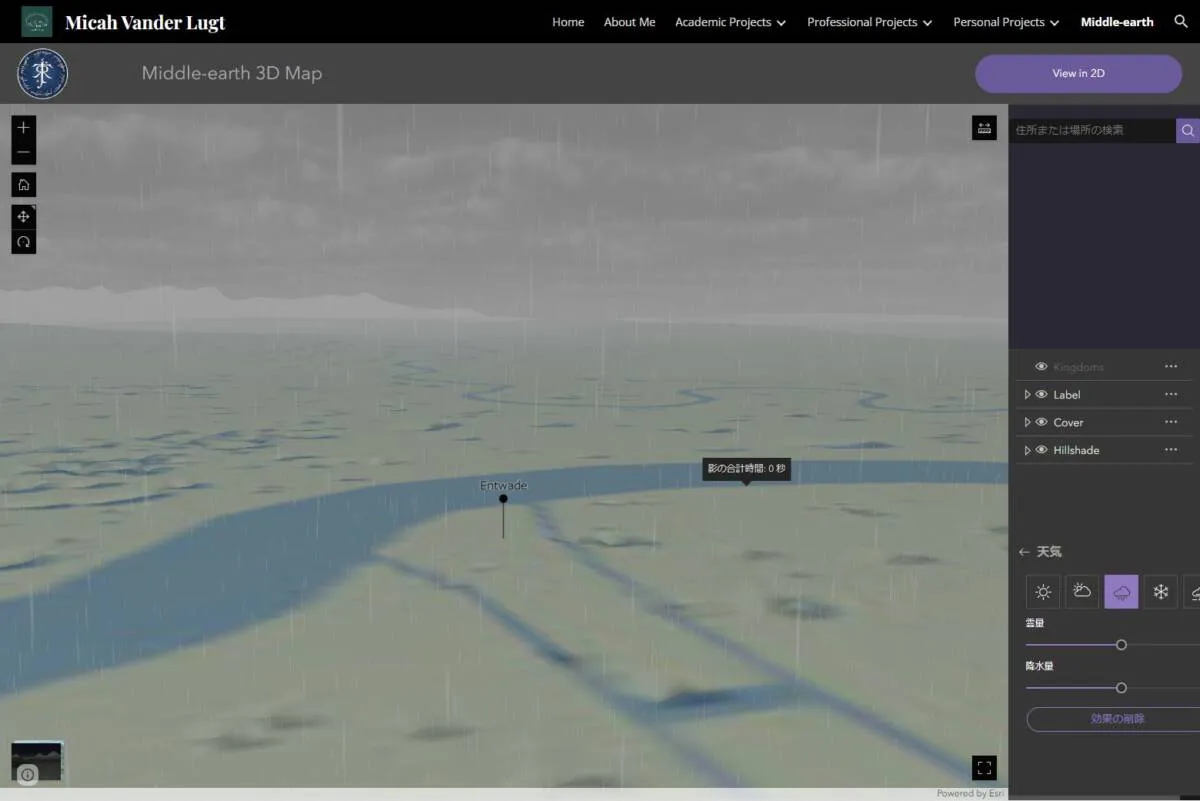This screenshot has height=801, width=1200.
Task: Click the site logo beside Micah Vander Lugt
Action: pyautogui.click(x=37, y=21)
